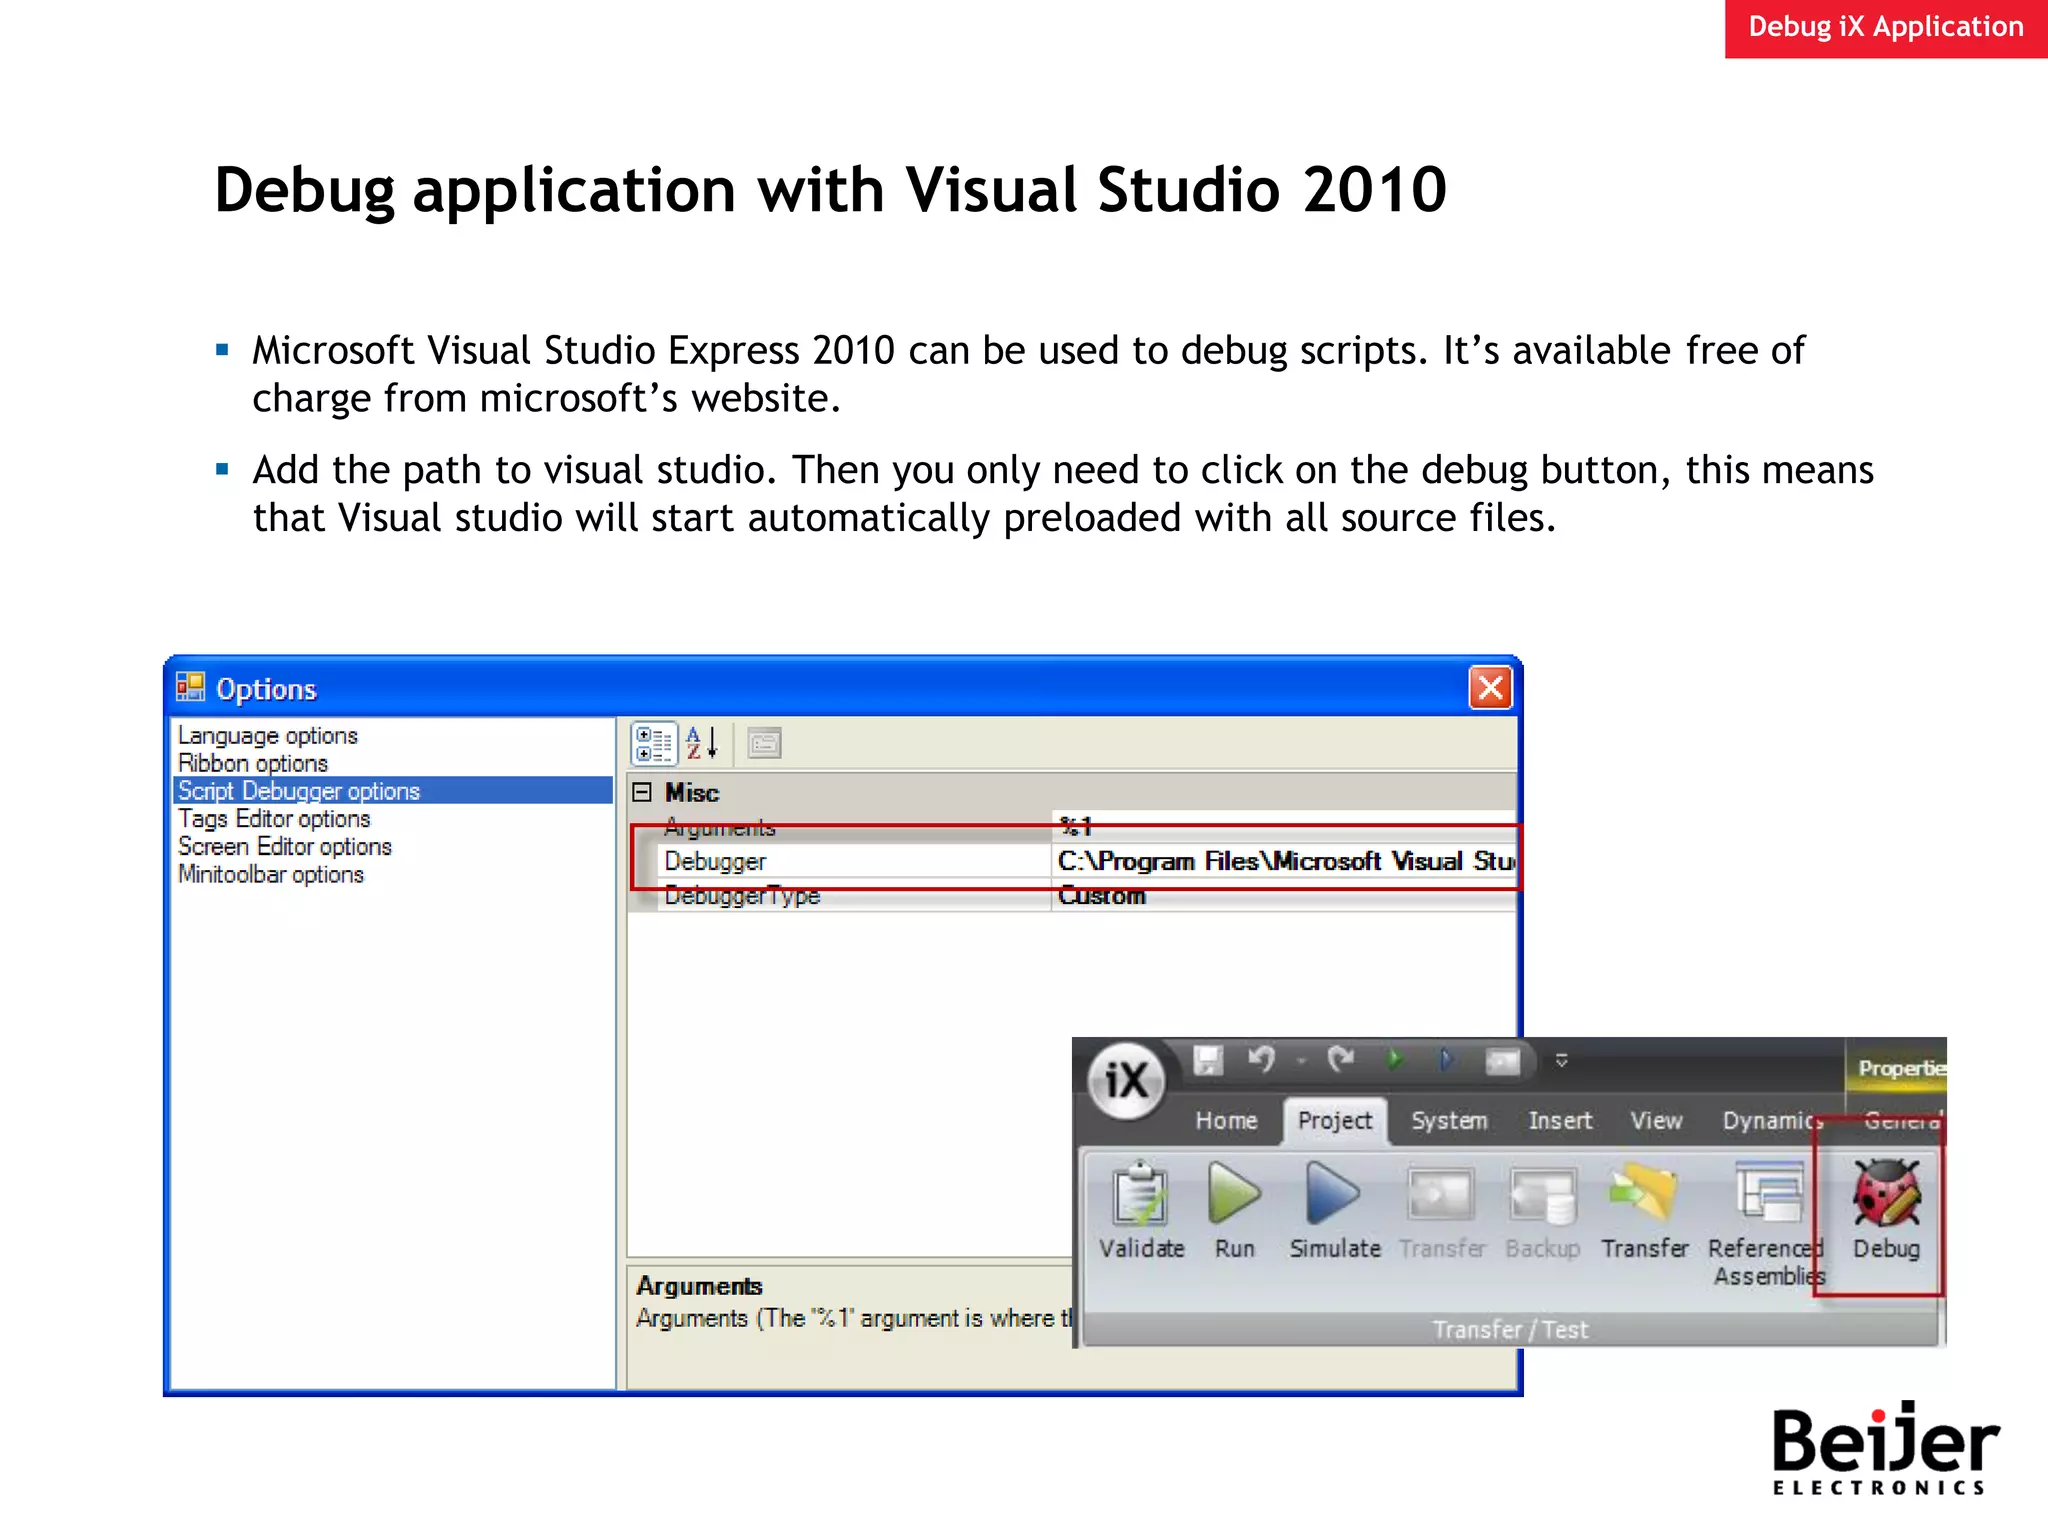2048x1536 pixels.
Task: Sort properties alphabetically
Action: [702, 744]
